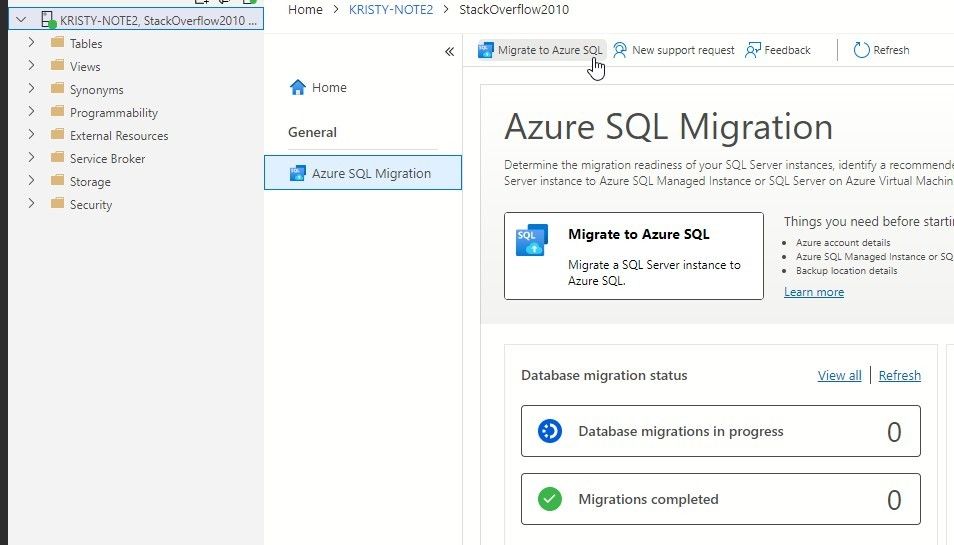The width and height of the screenshot is (954, 545).
Task: Click the Azure account details bullet
Action: point(843,243)
